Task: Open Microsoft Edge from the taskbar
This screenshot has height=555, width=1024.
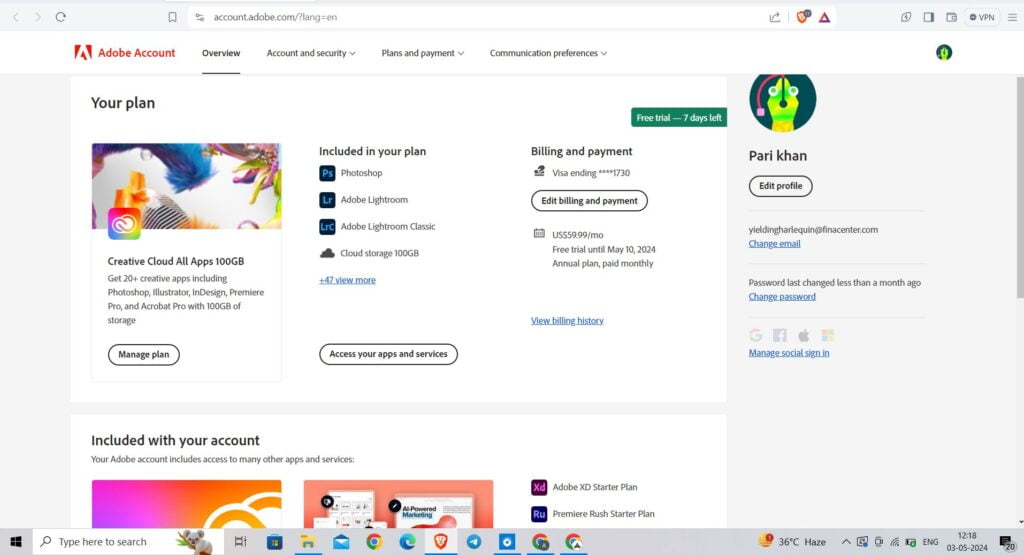Action: tap(408, 542)
